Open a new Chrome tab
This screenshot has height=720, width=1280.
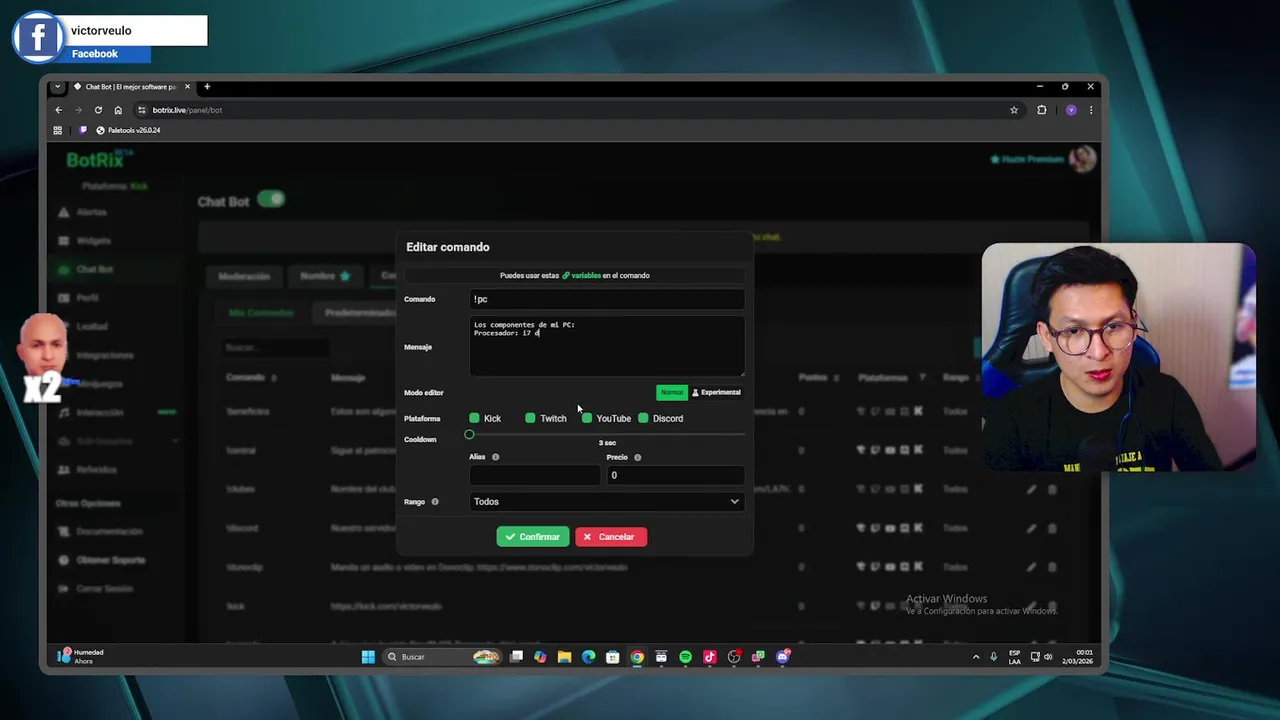pyautogui.click(x=207, y=87)
